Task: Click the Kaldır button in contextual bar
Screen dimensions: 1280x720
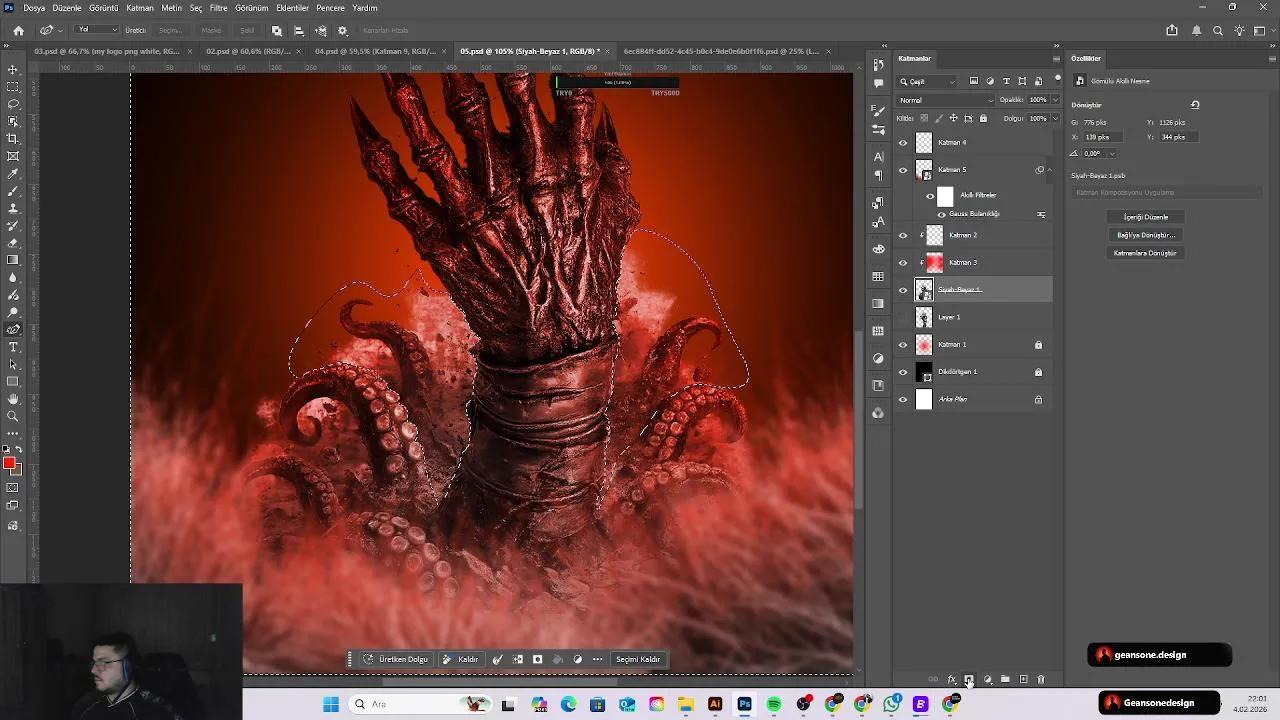Action: coord(461,660)
